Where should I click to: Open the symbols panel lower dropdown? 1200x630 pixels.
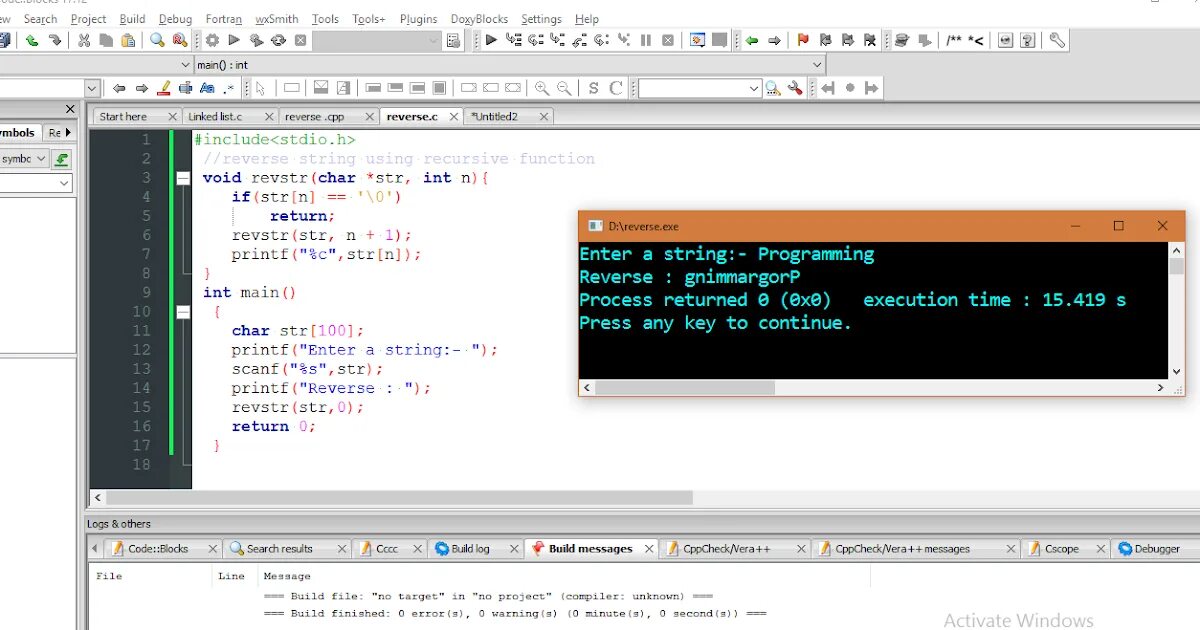pos(64,184)
